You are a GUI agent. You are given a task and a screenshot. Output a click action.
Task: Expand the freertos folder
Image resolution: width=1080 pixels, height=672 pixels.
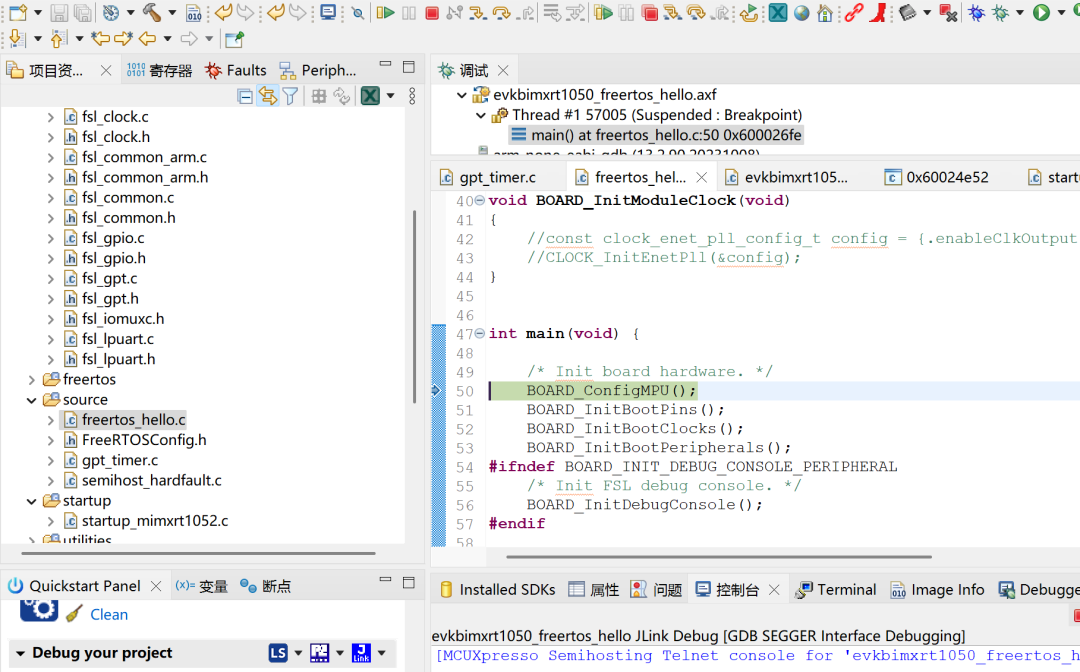click(x=32, y=379)
